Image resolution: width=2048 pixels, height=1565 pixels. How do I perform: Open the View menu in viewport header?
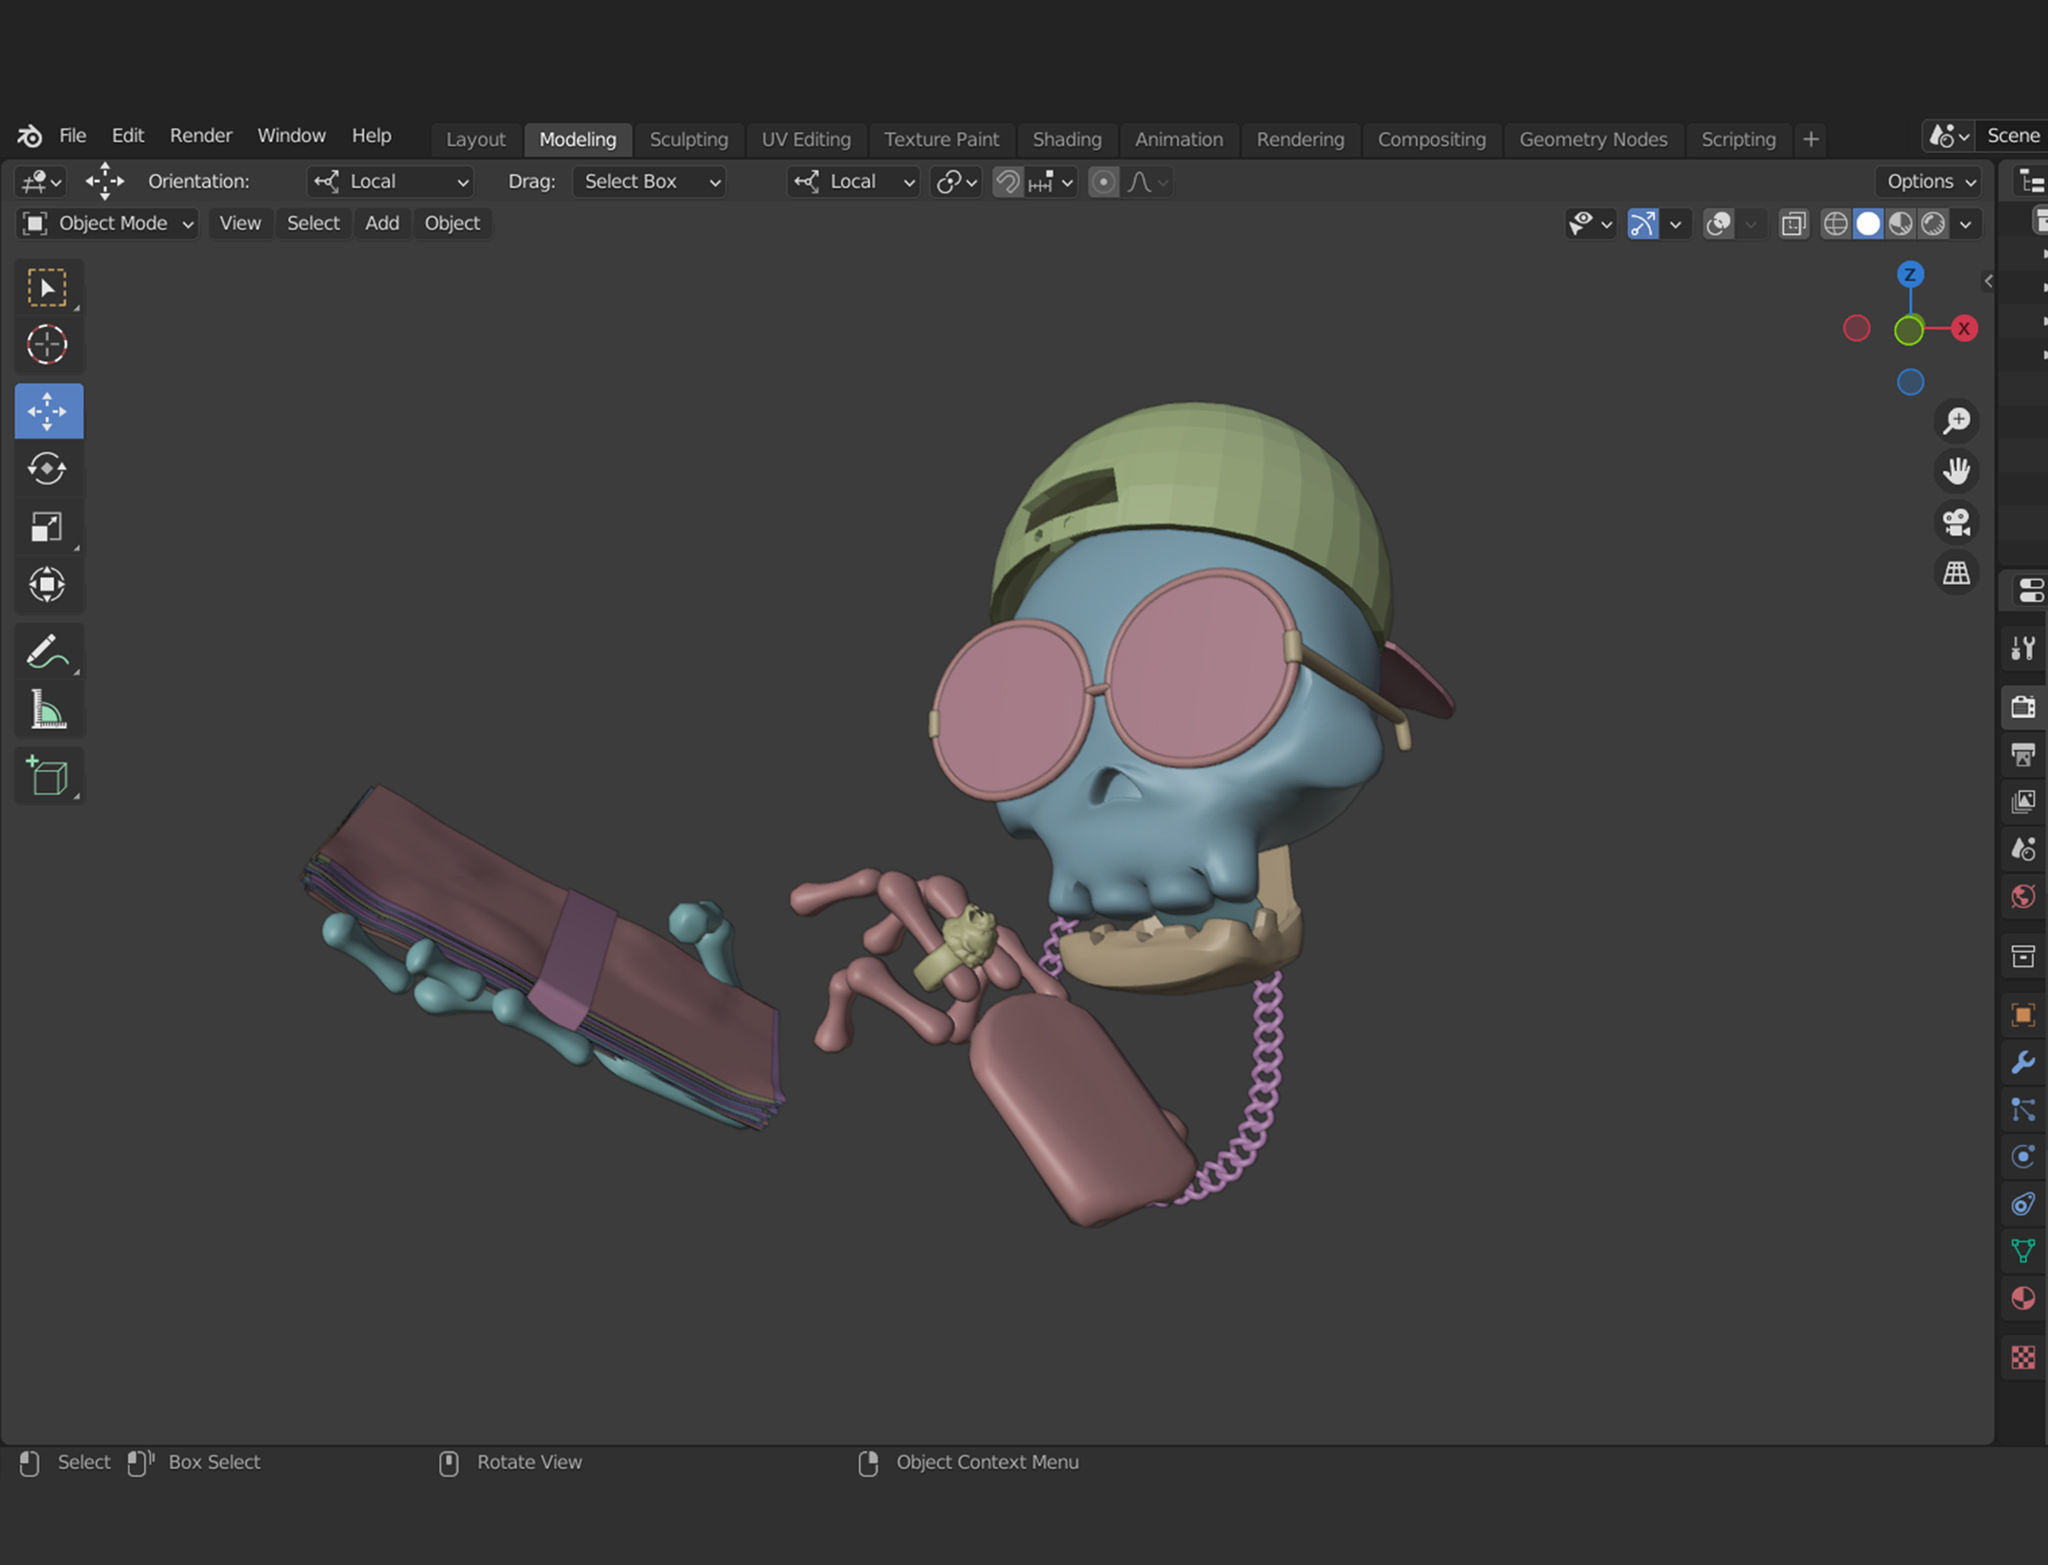[240, 224]
